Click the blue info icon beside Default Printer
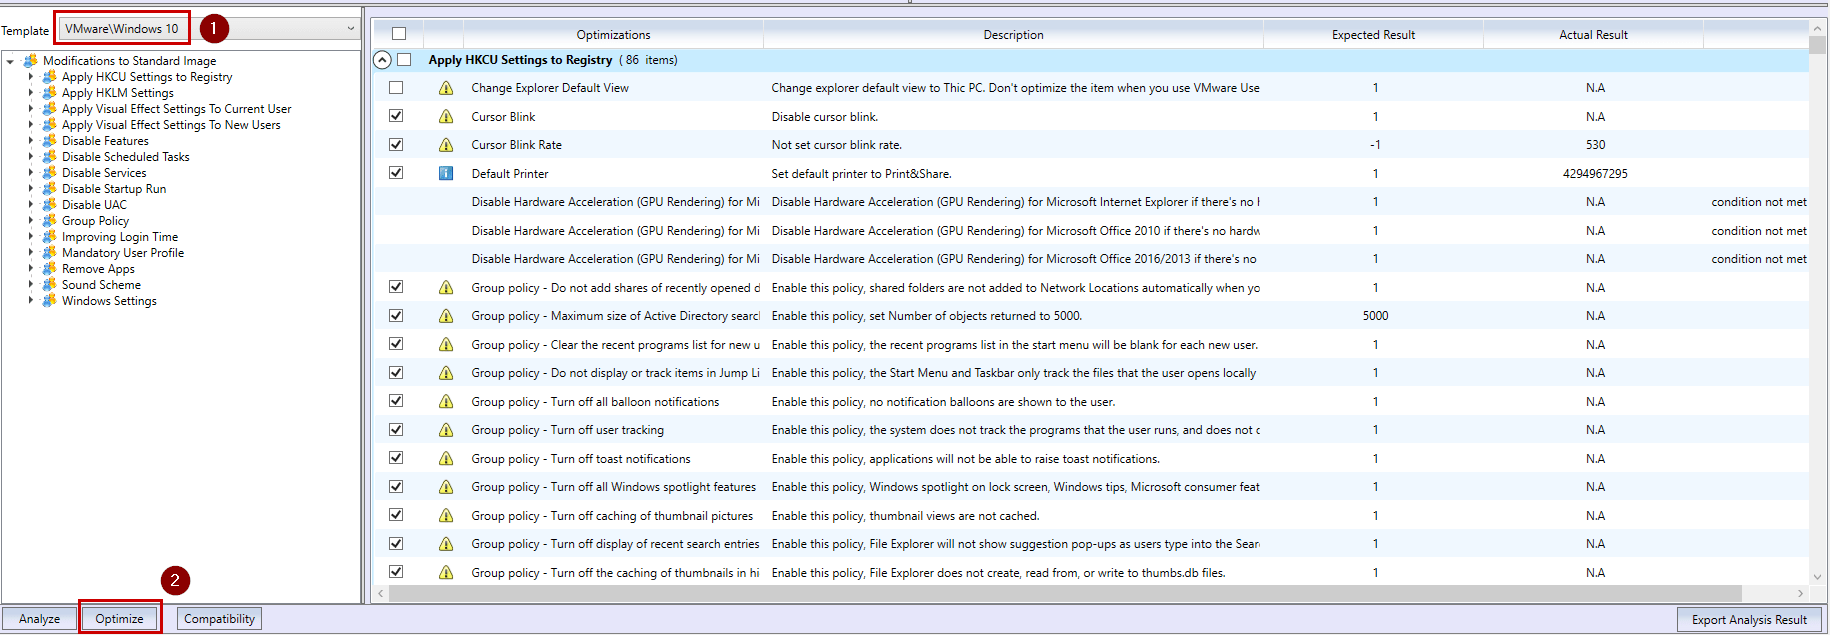 (x=446, y=174)
